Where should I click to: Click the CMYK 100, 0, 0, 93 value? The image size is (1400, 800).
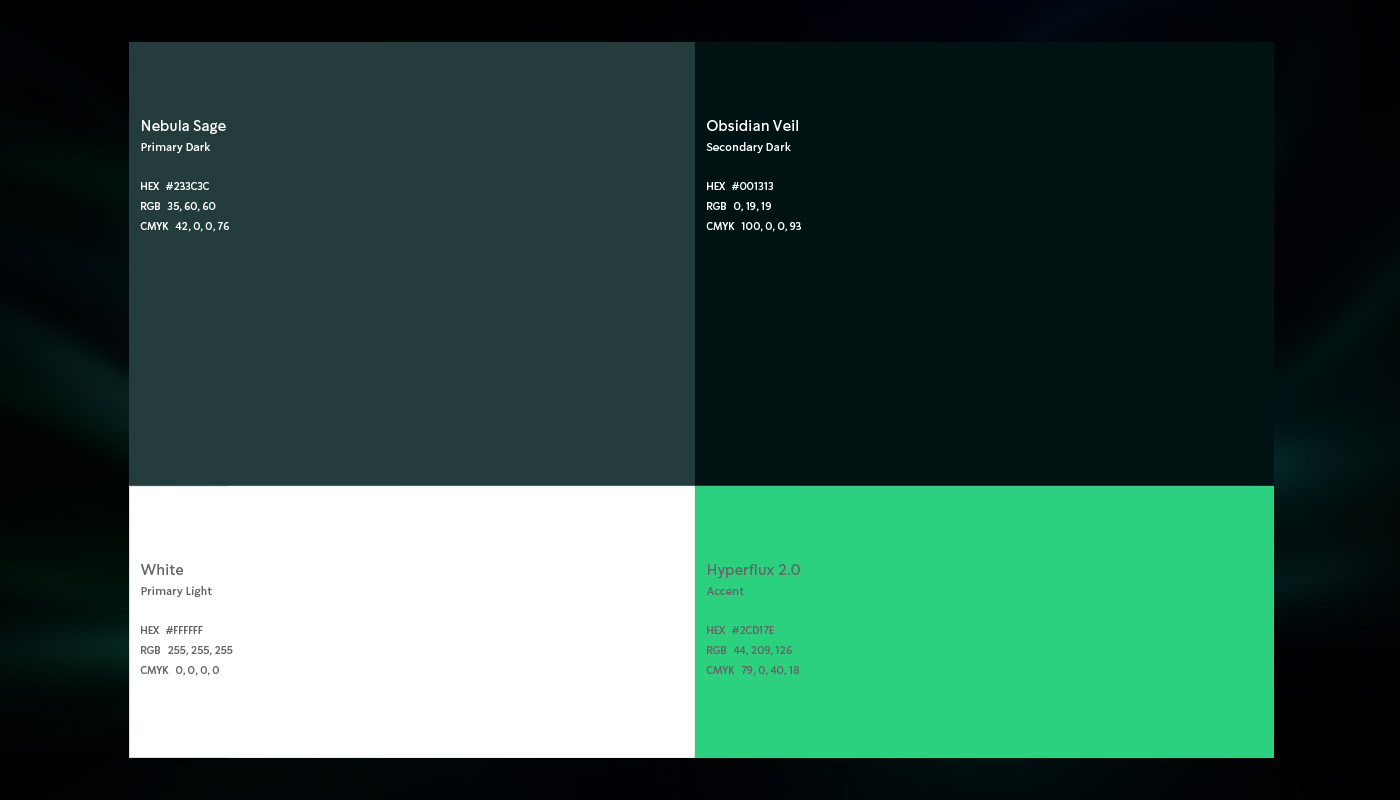754,226
